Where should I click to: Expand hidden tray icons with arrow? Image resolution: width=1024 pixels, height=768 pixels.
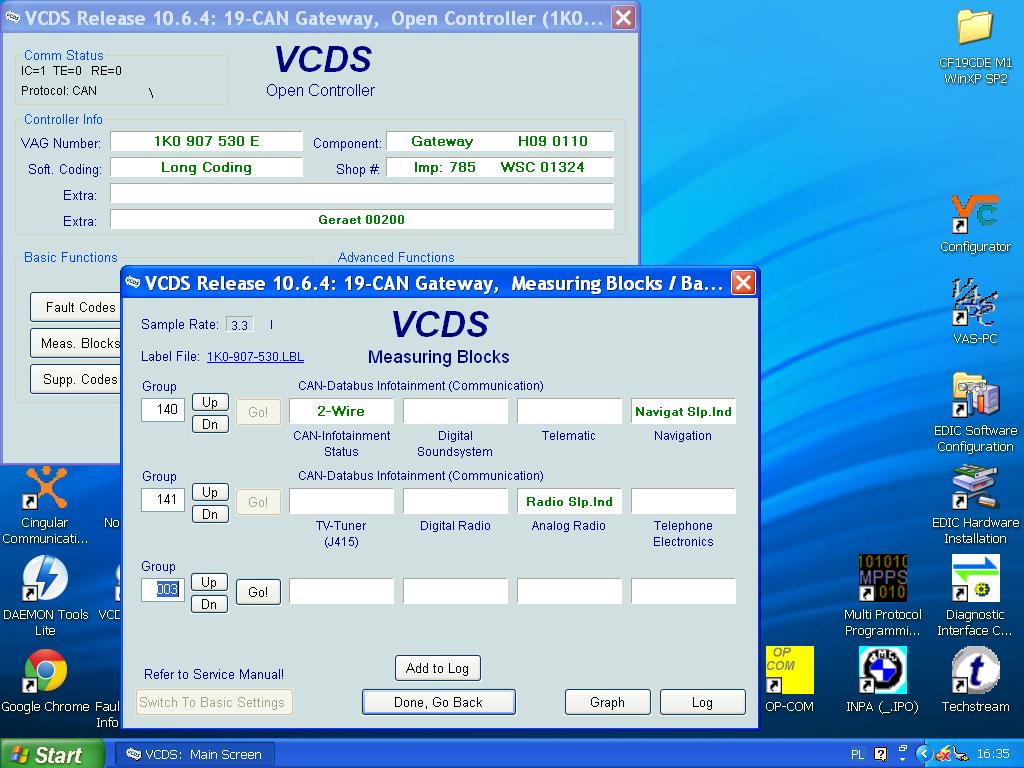click(923, 754)
